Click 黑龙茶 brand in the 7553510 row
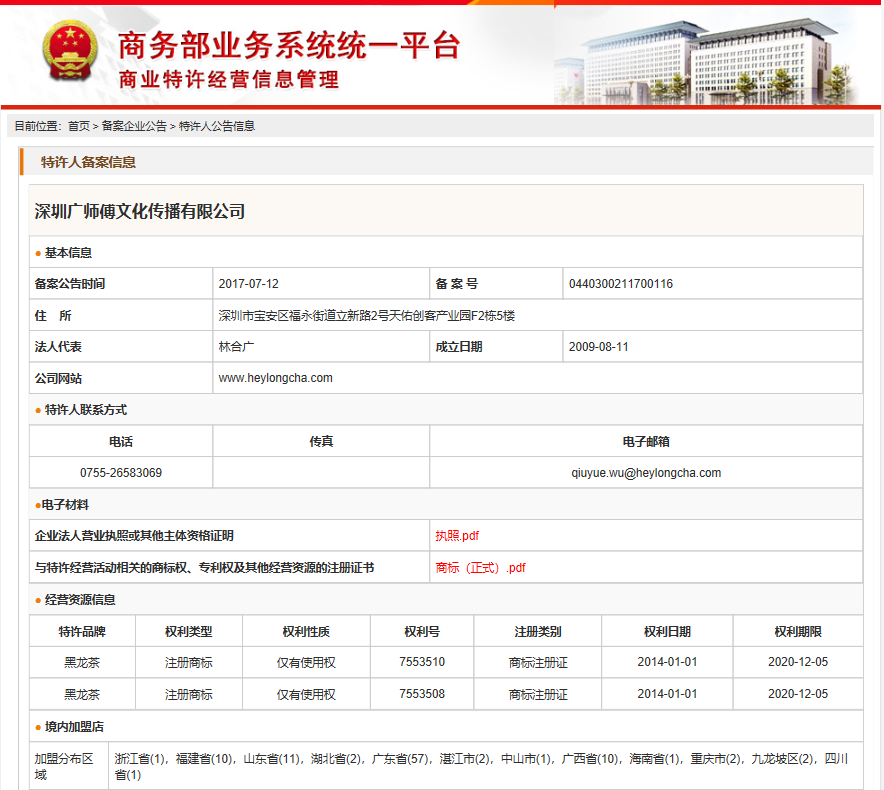Image resolution: width=884 pixels, height=790 pixels. [x=82, y=663]
